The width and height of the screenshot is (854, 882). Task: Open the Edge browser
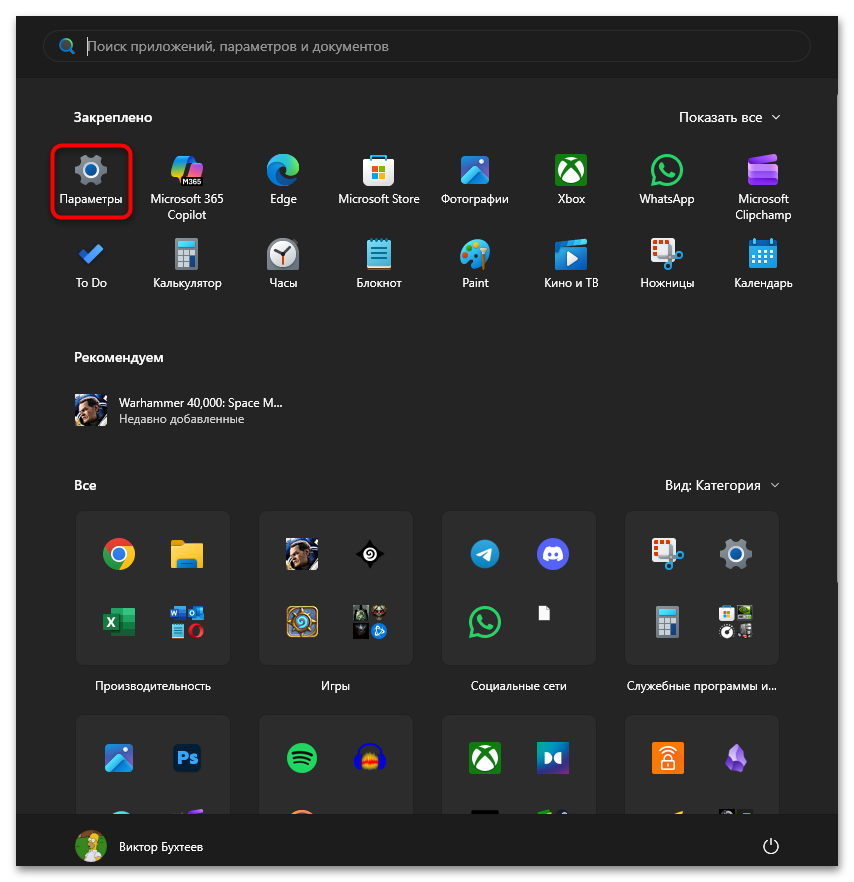click(x=283, y=180)
